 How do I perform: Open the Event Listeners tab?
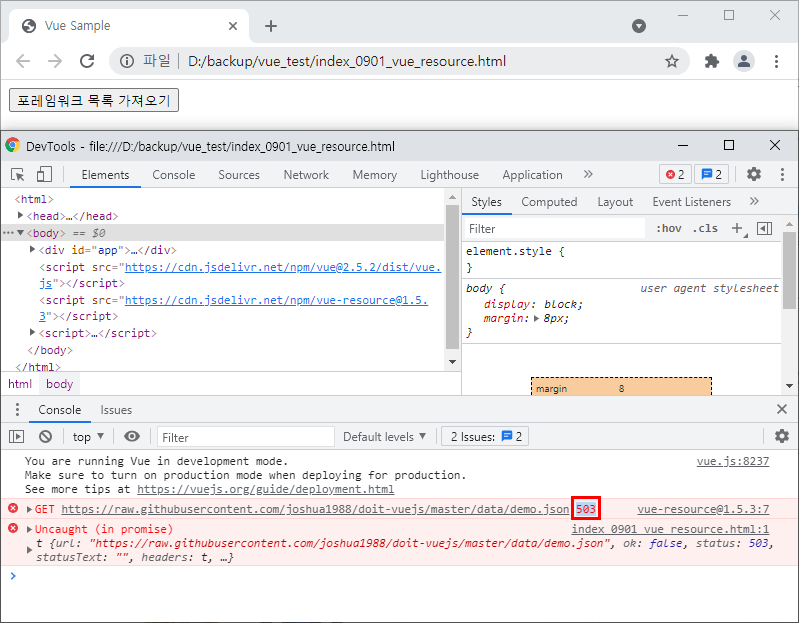tap(691, 202)
